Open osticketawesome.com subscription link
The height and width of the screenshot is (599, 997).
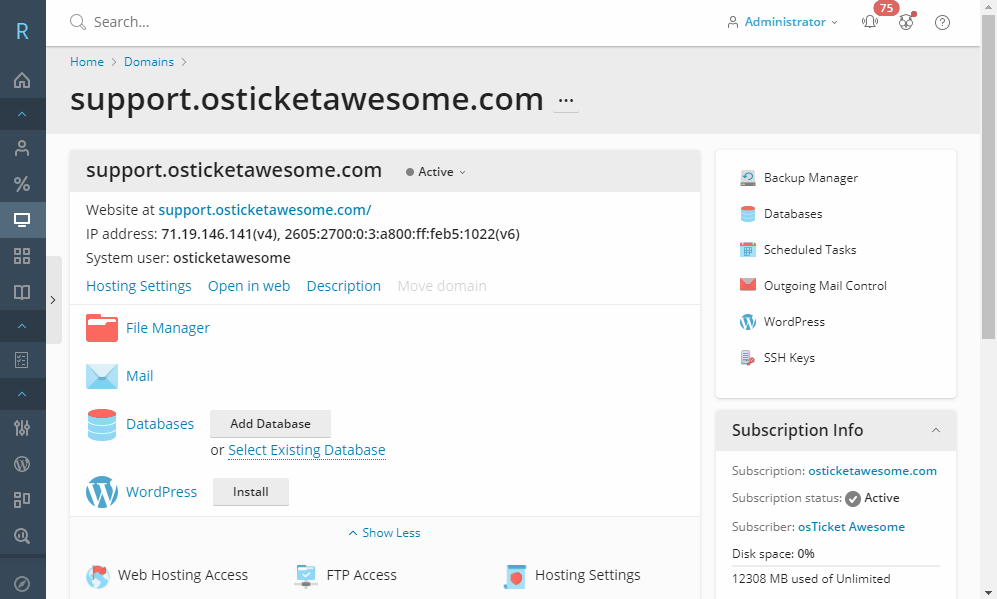point(872,471)
